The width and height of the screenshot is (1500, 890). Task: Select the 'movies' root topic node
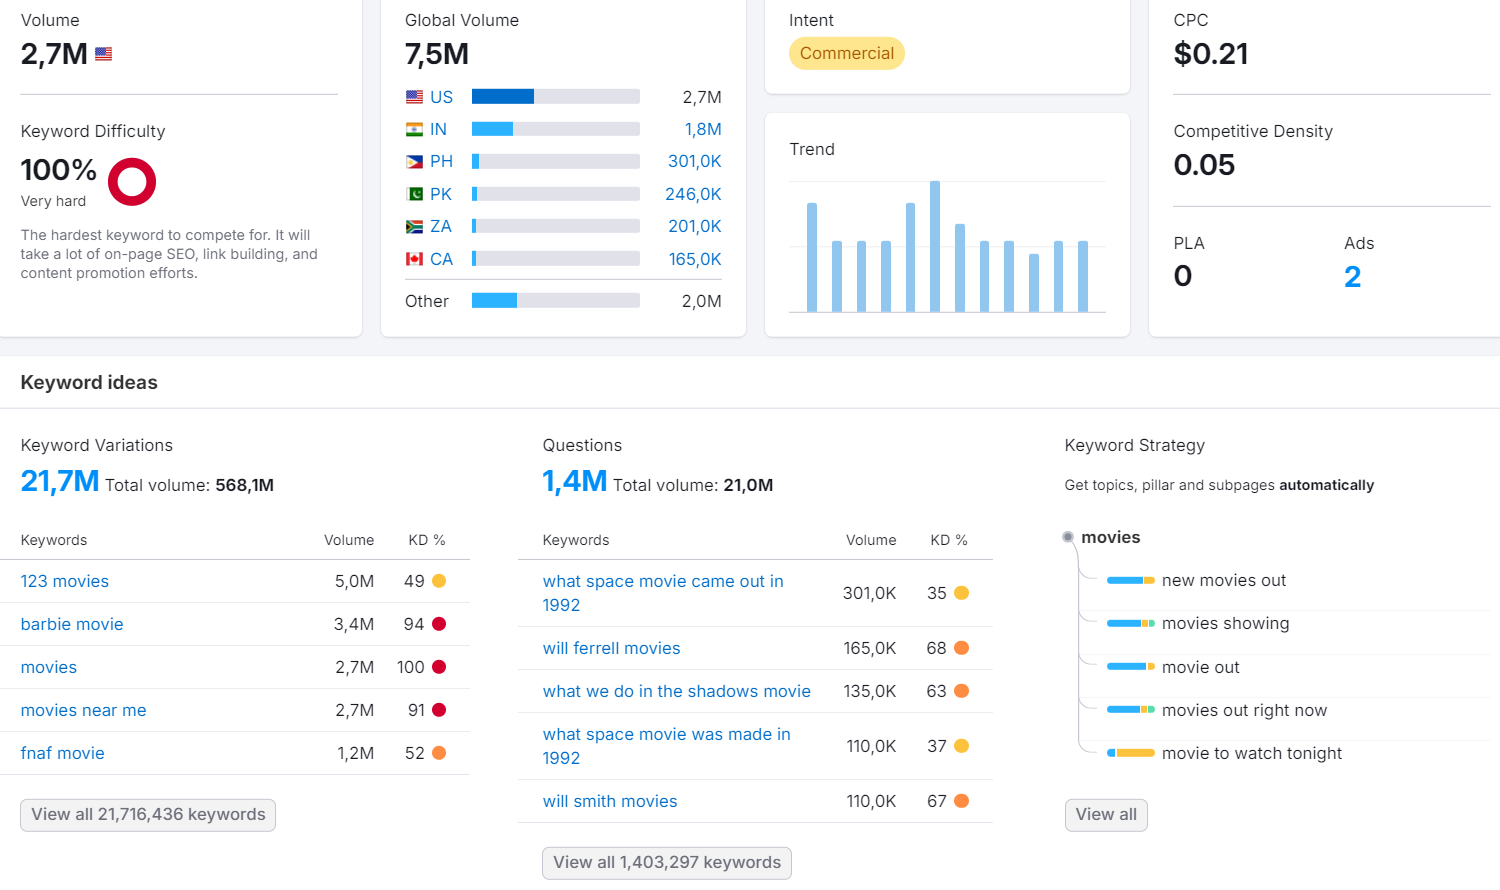pos(1110,537)
